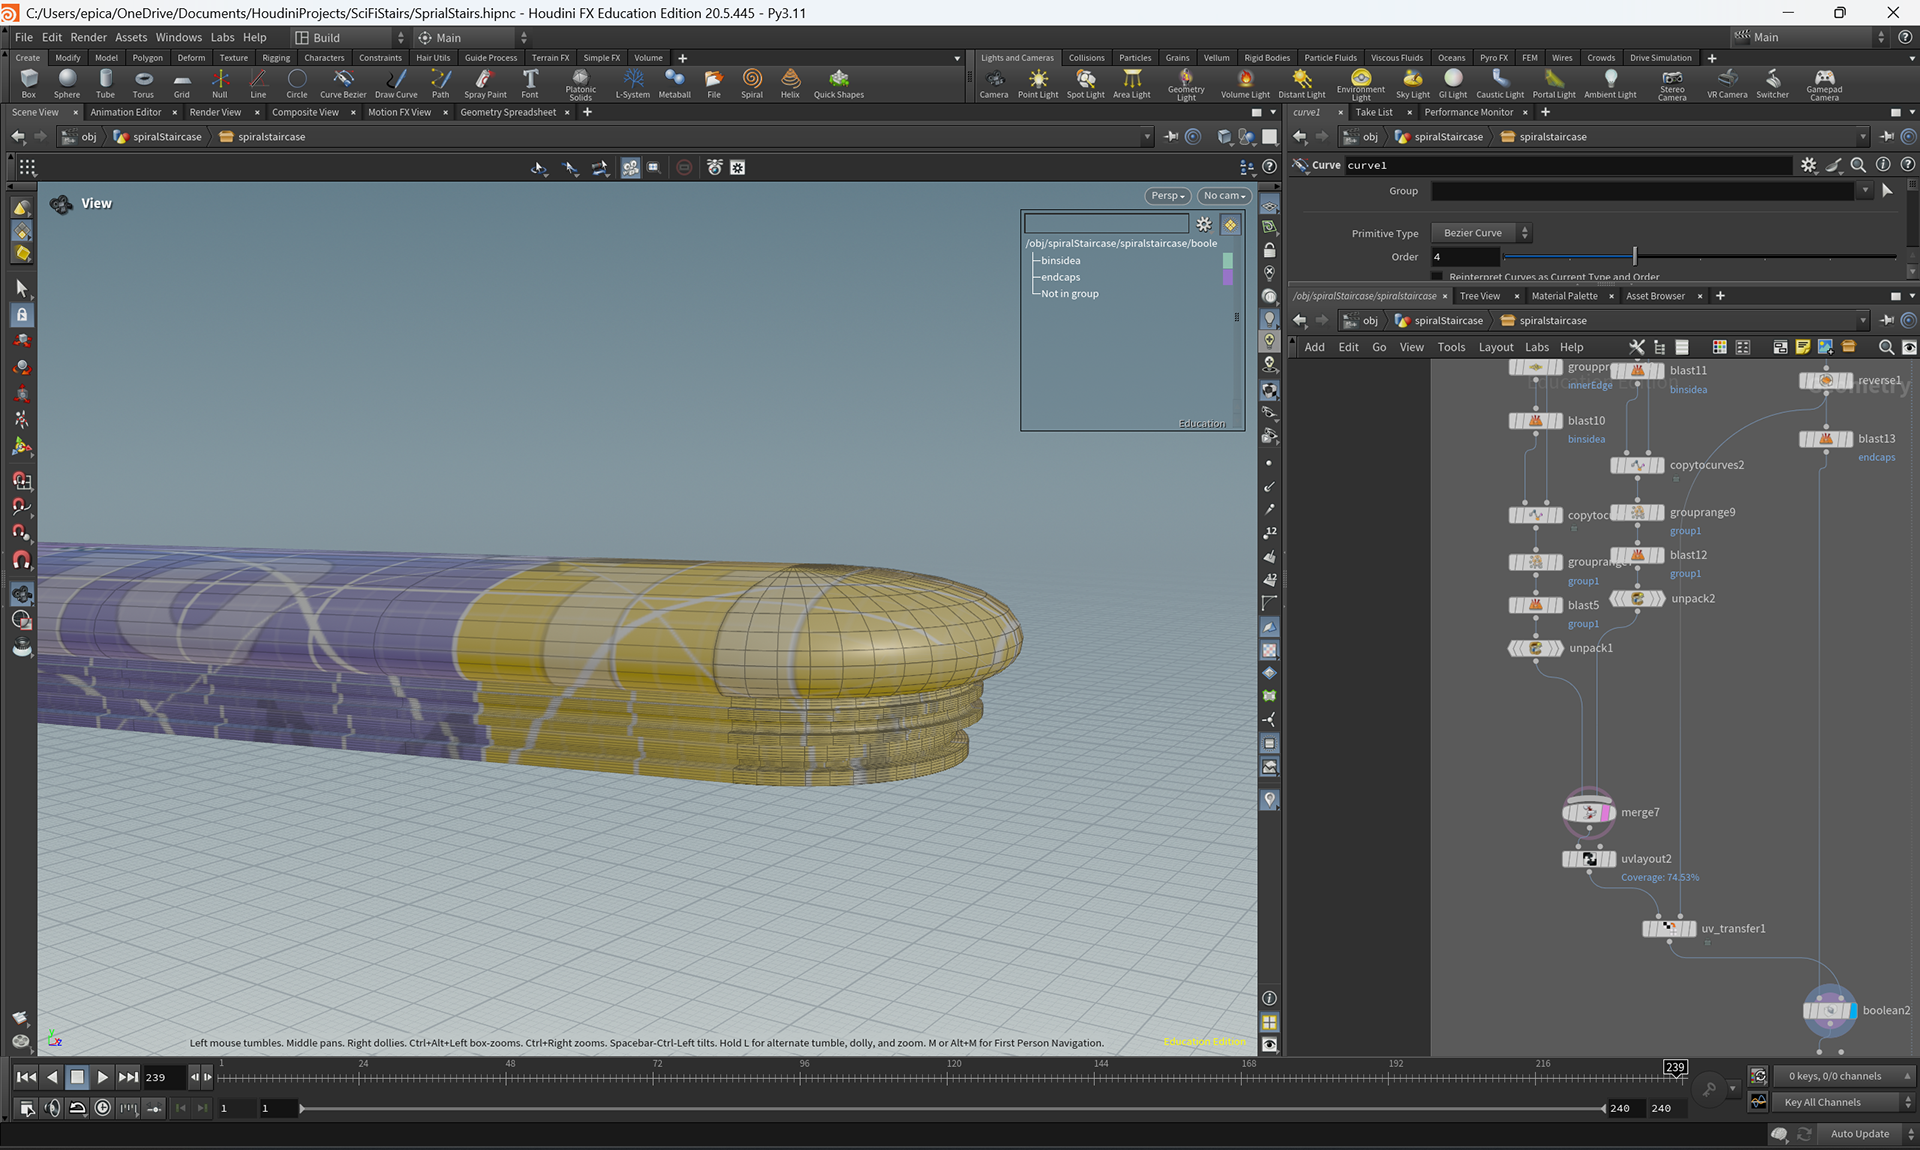Select the merge7 node
The height and width of the screenshot is (1150, 1920).
click(x=1588, y=813)
